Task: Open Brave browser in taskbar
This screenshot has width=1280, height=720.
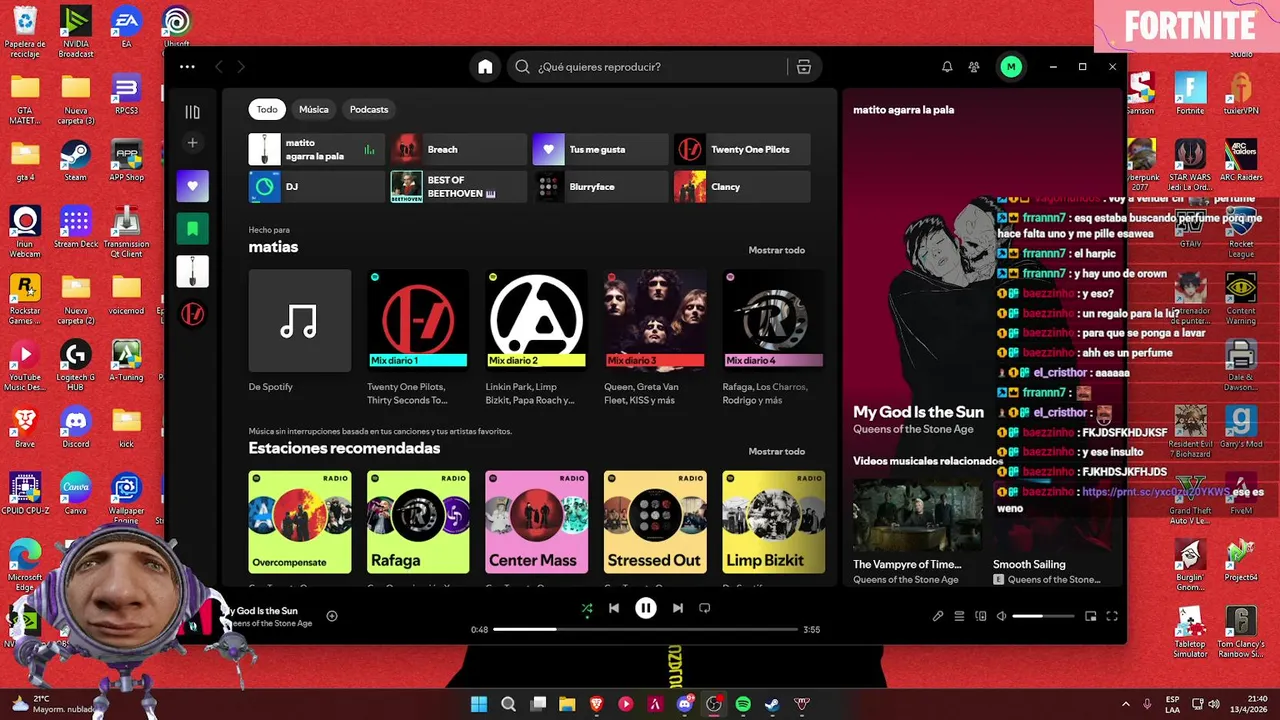Action: pyautogui.click(x=597, y=704)
